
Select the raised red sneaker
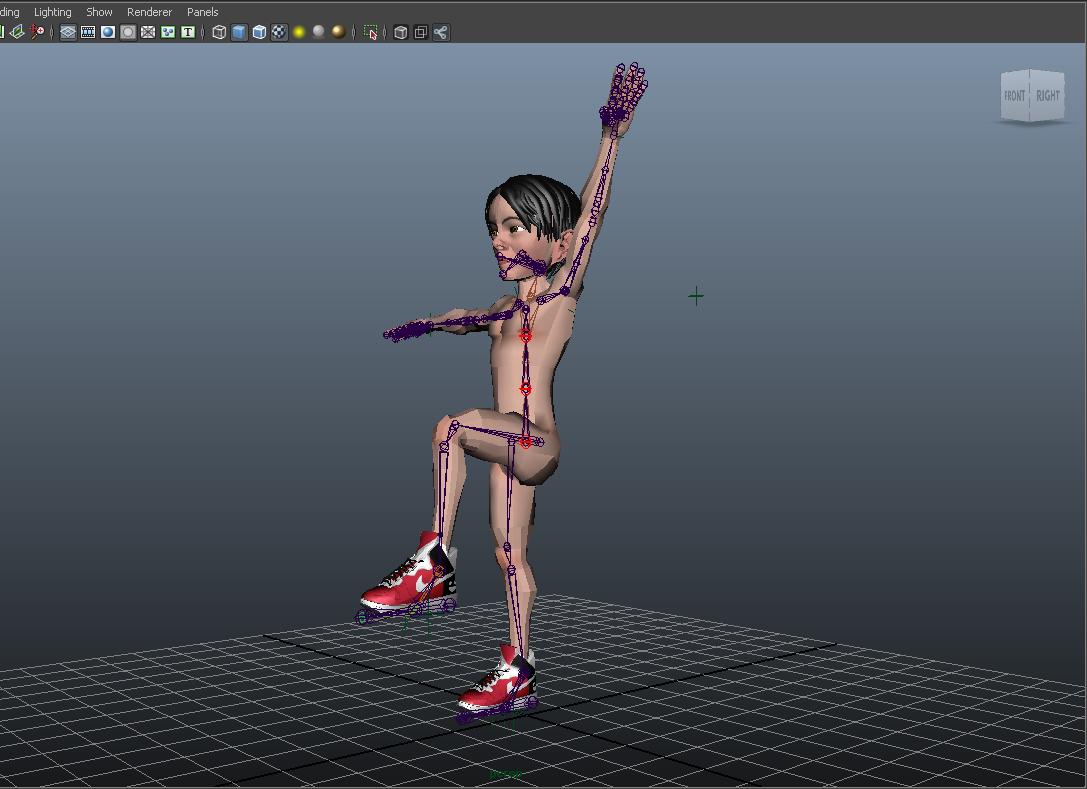tap(410, 573)
